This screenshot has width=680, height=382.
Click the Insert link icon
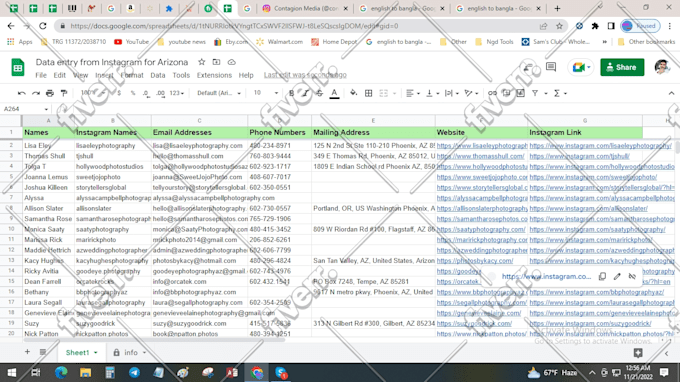(x=492, y=93)
